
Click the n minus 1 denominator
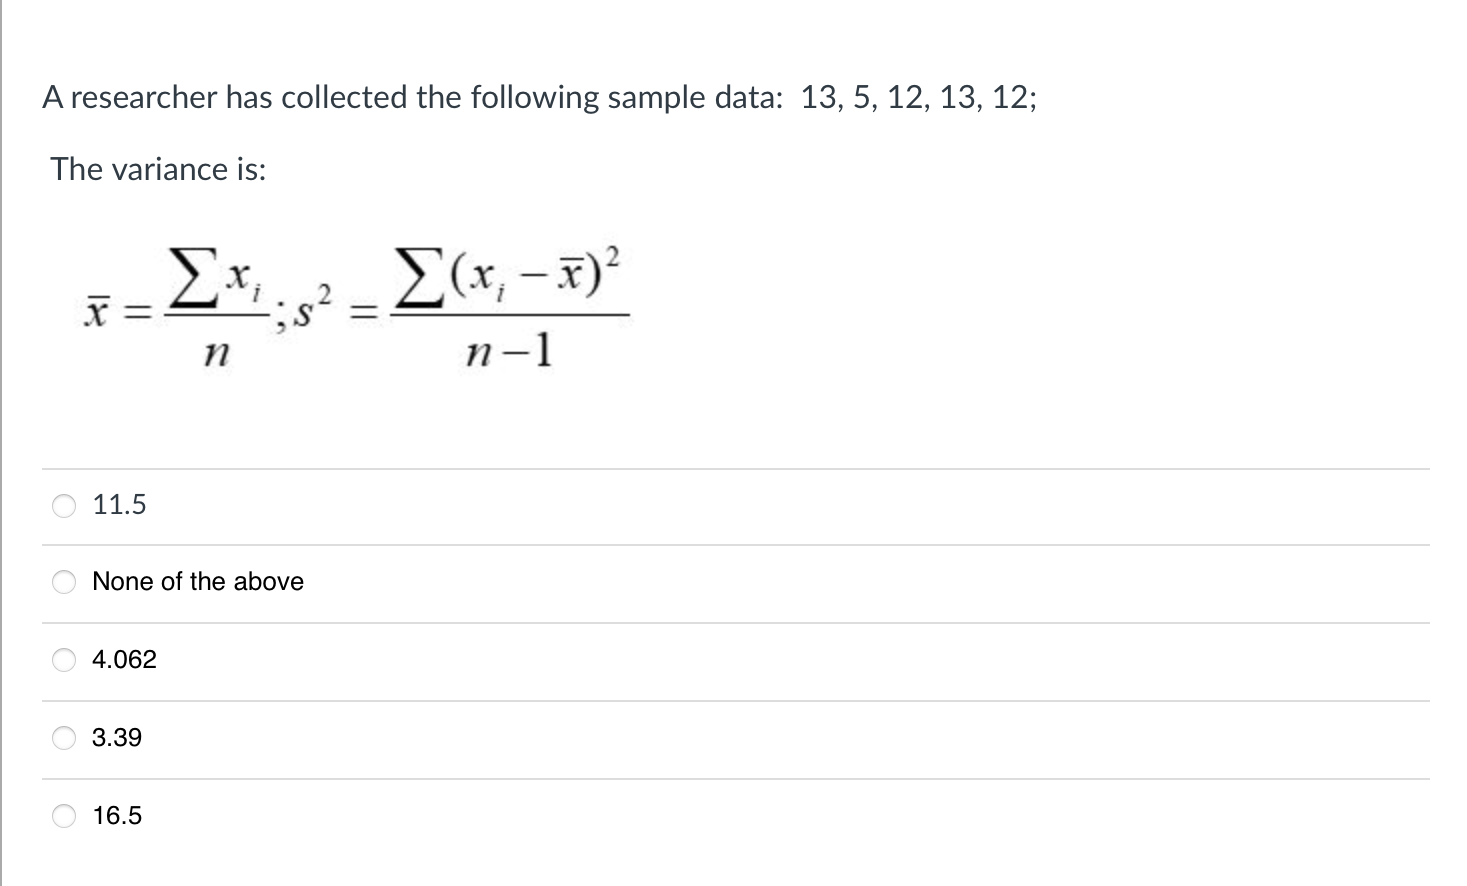pyautogui.click(x=508, y=350)
